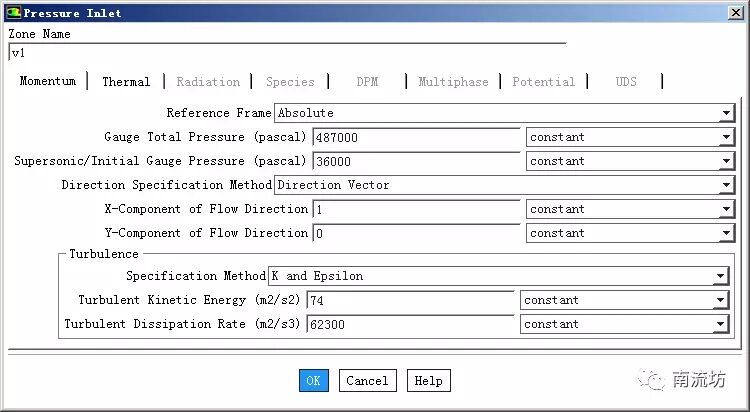750x412 pixels.
Task: Switch to the Thermal tab
Action: 126,82
